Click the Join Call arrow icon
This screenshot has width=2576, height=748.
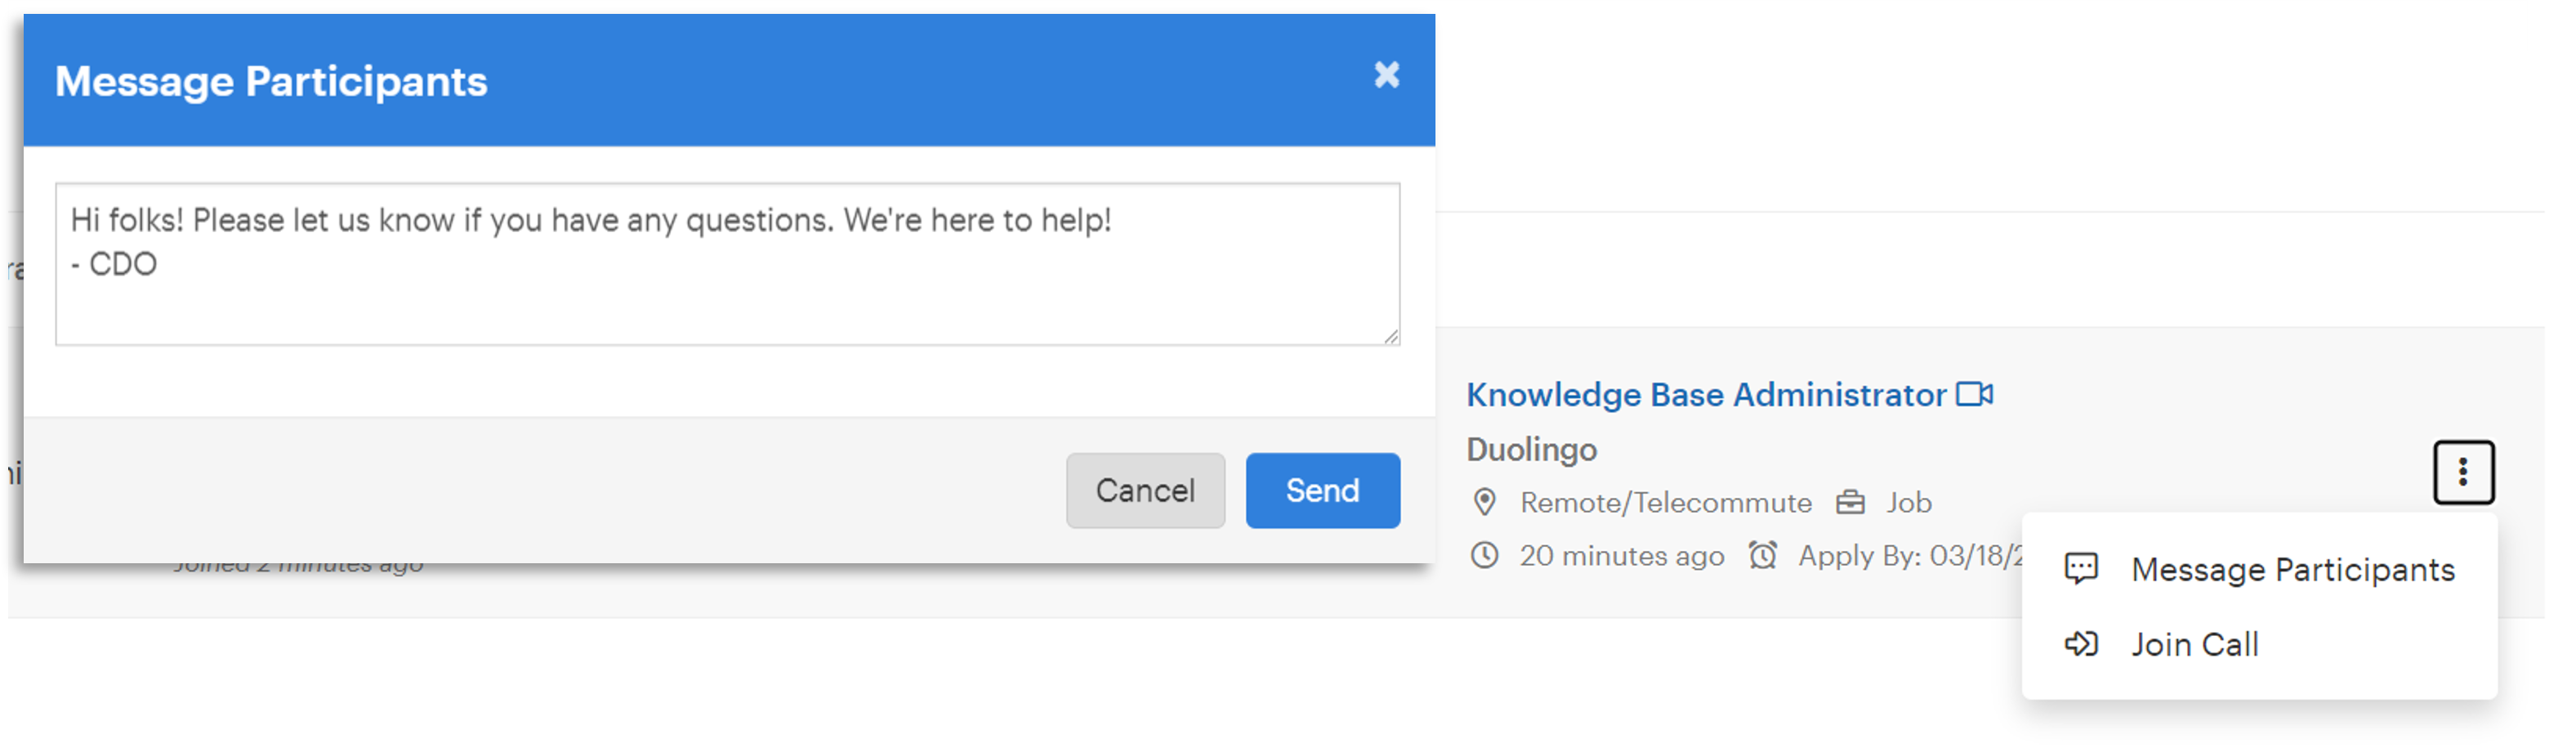point(2081,644)
